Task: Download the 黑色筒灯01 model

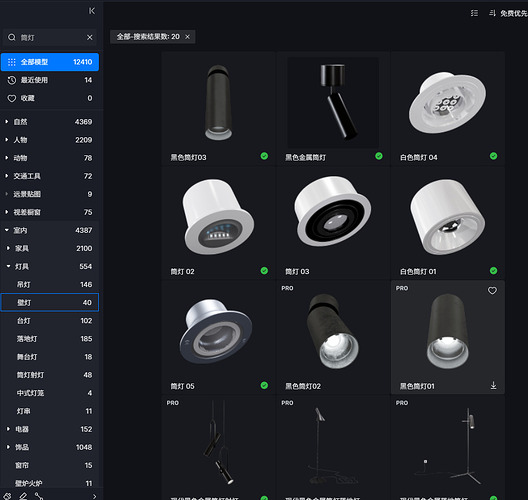Action: tap(493, 385)
